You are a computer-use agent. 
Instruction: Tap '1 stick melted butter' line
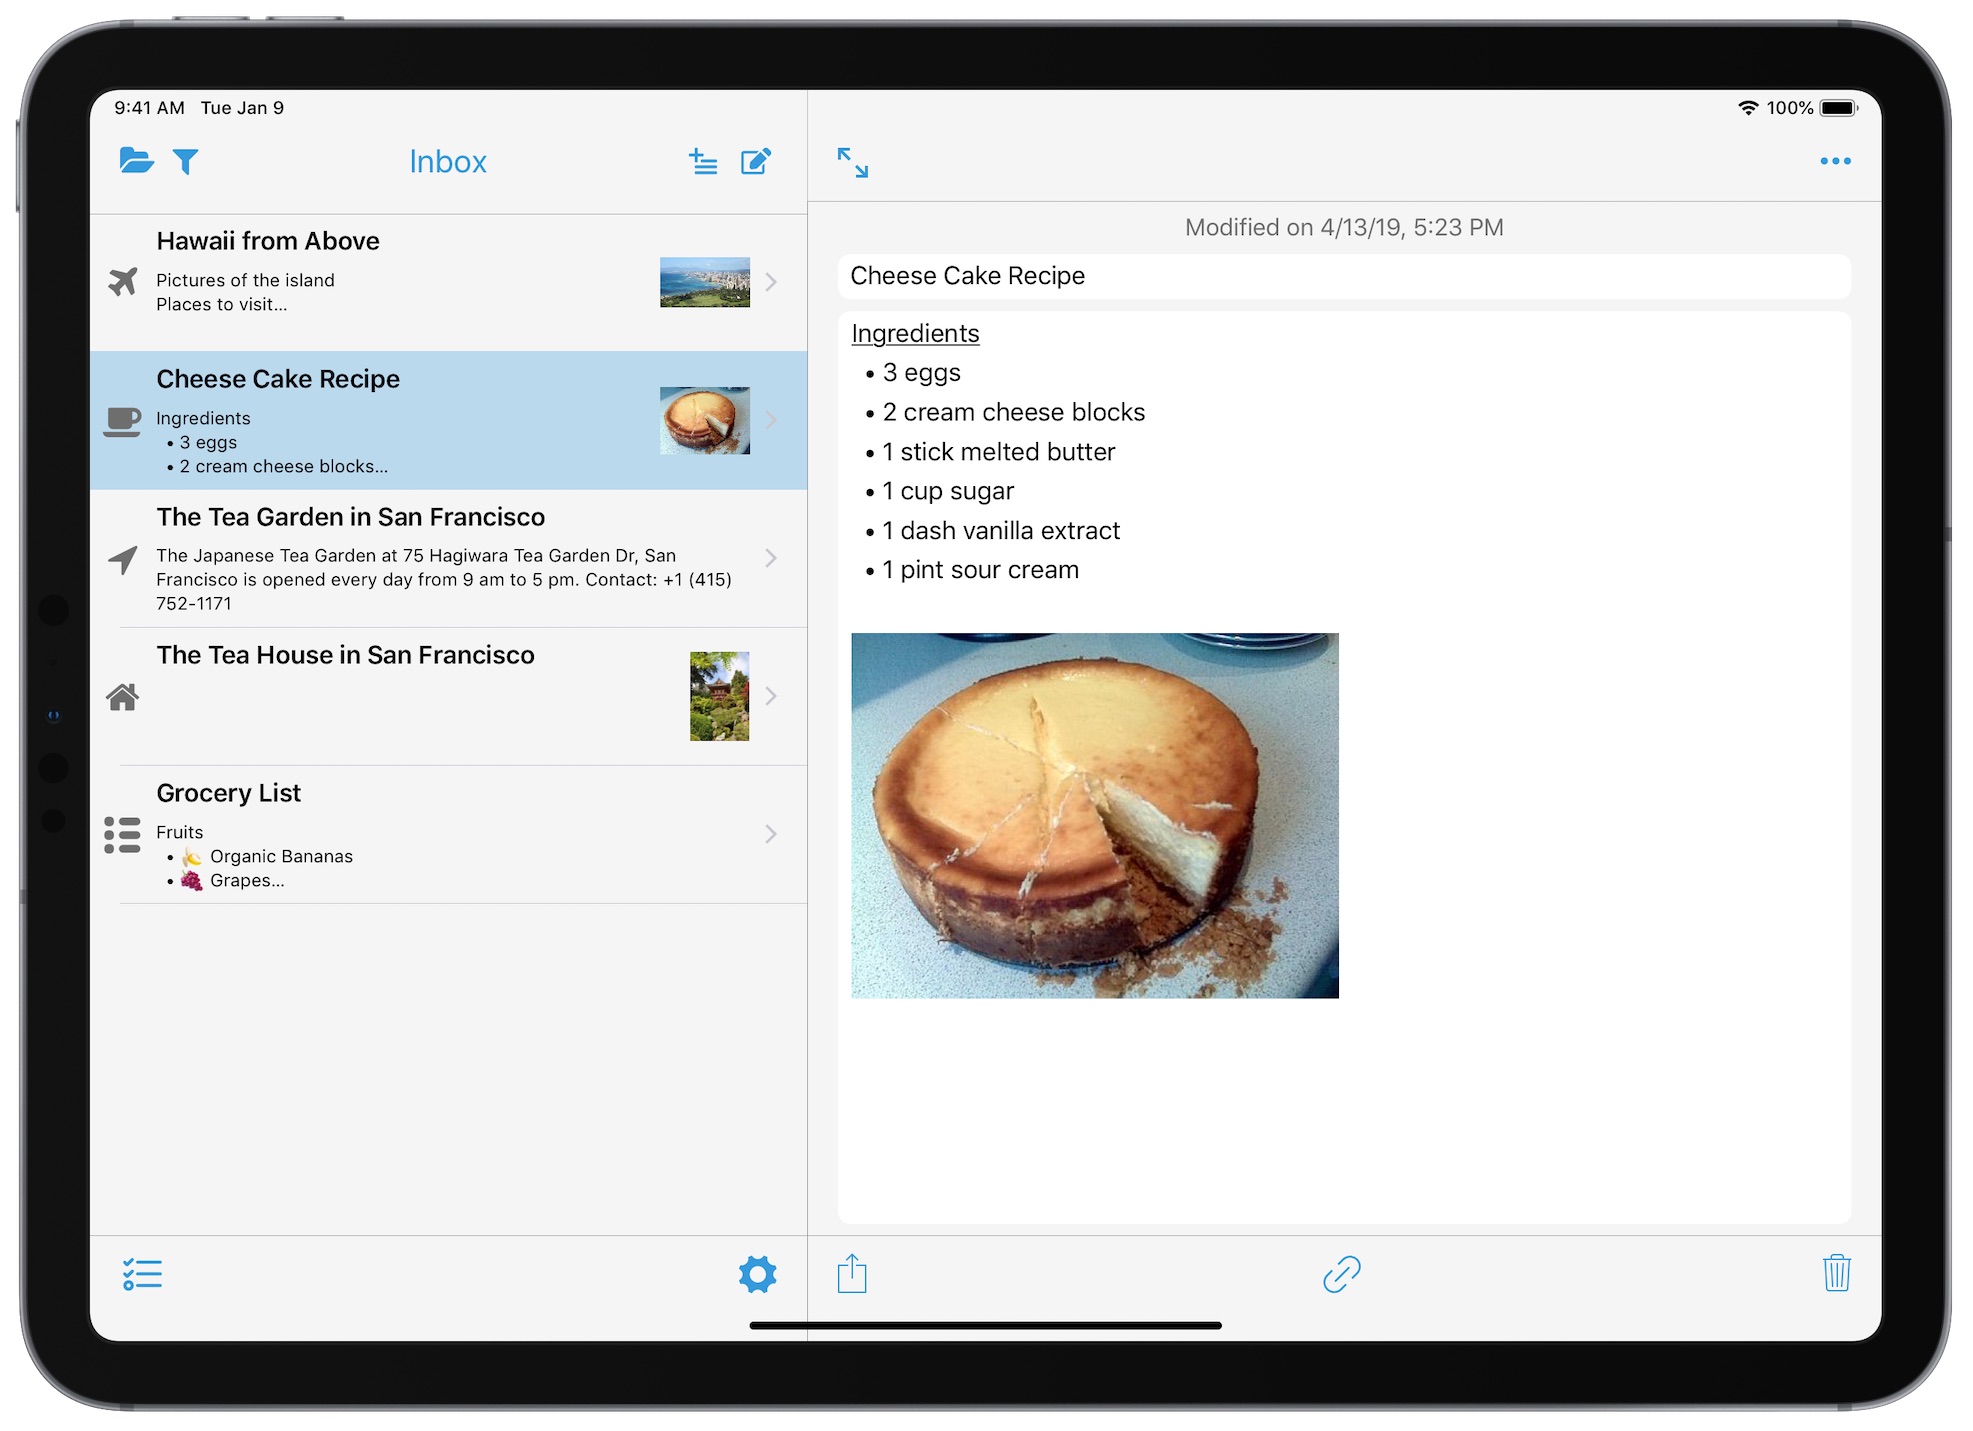point(998,452)
